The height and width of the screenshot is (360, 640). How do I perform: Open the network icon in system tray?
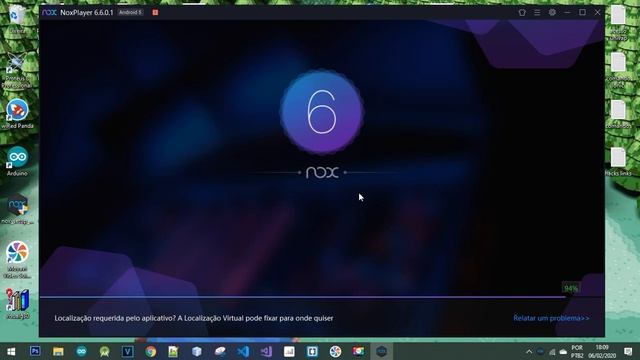click(x=552, y=352)
